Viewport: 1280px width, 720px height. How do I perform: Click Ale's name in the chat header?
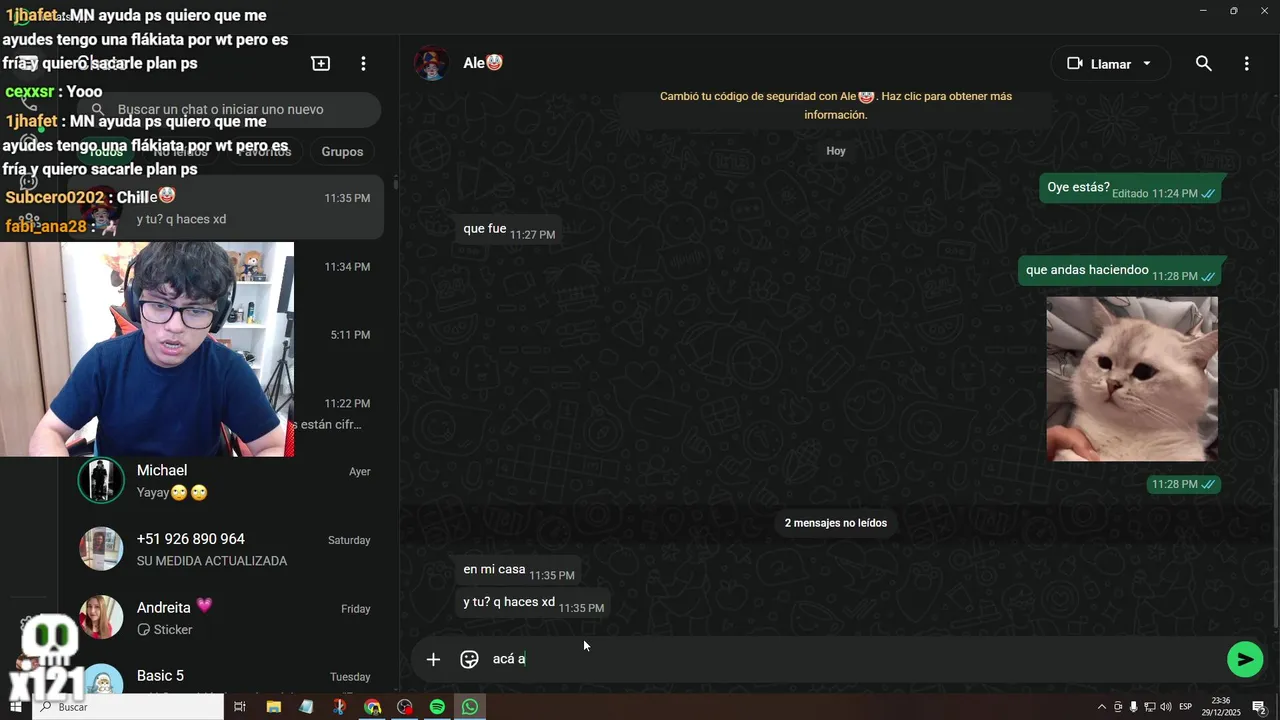tap(483, 63)
